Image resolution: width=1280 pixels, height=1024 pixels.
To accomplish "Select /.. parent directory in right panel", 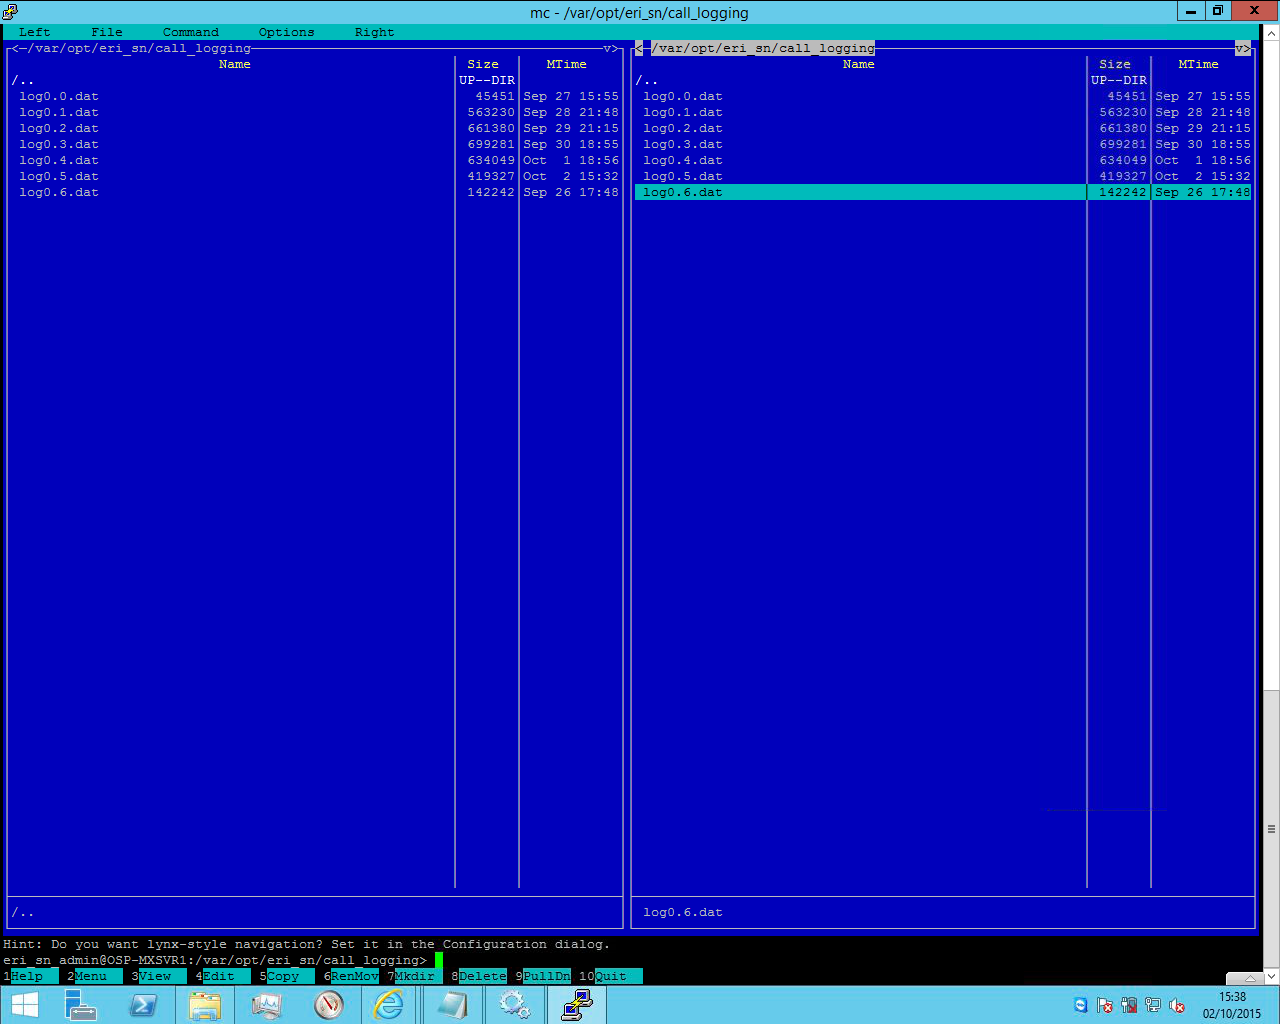I will 943,80.
